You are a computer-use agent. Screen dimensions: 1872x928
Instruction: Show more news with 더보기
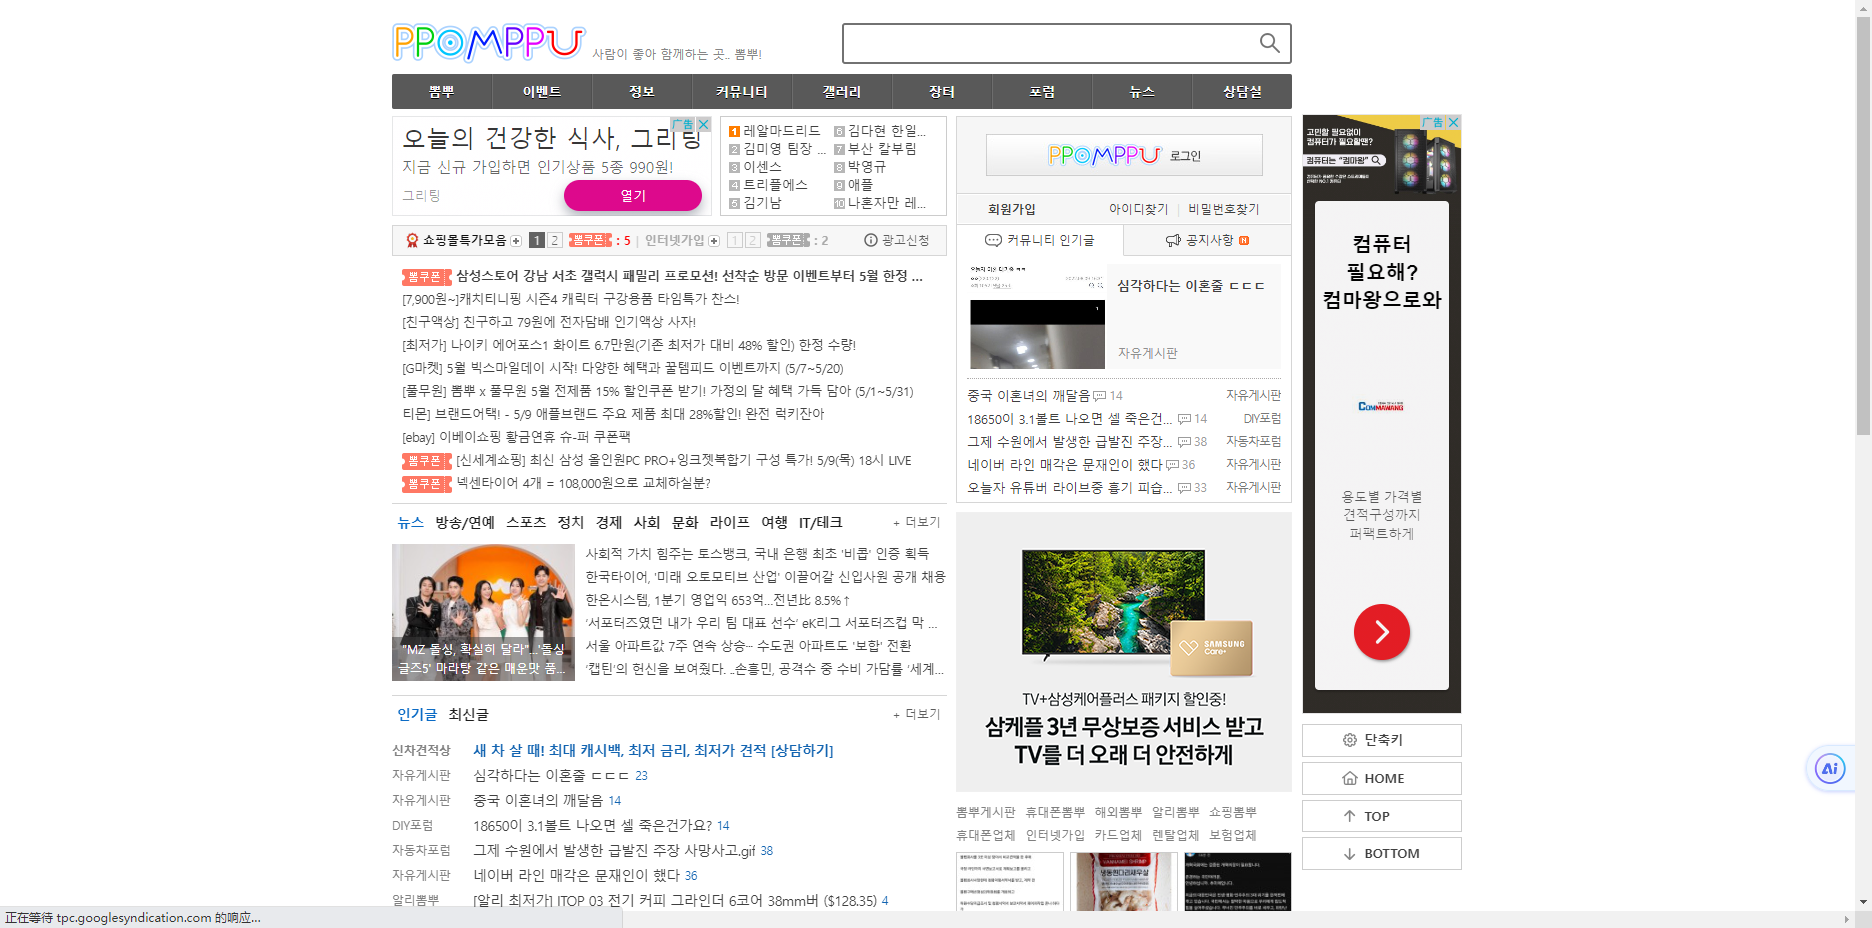coord(917,522)
